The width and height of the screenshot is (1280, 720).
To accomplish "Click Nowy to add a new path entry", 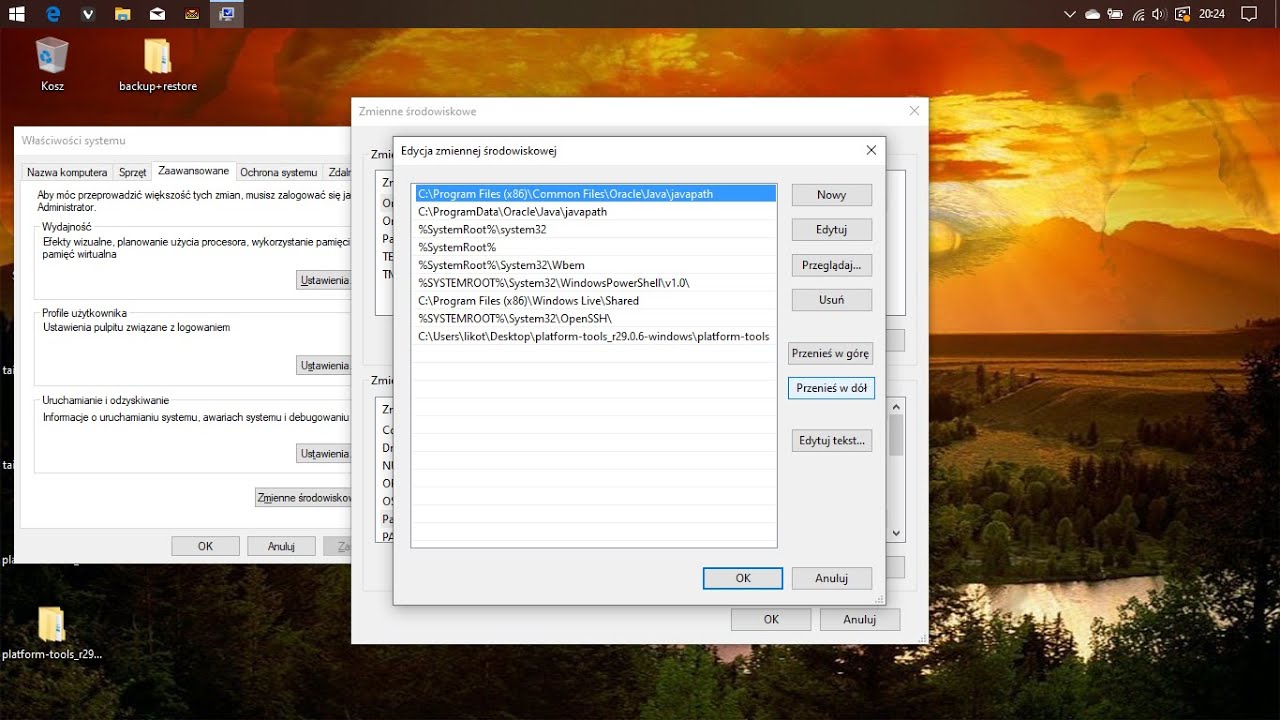I will pos(831,195).
